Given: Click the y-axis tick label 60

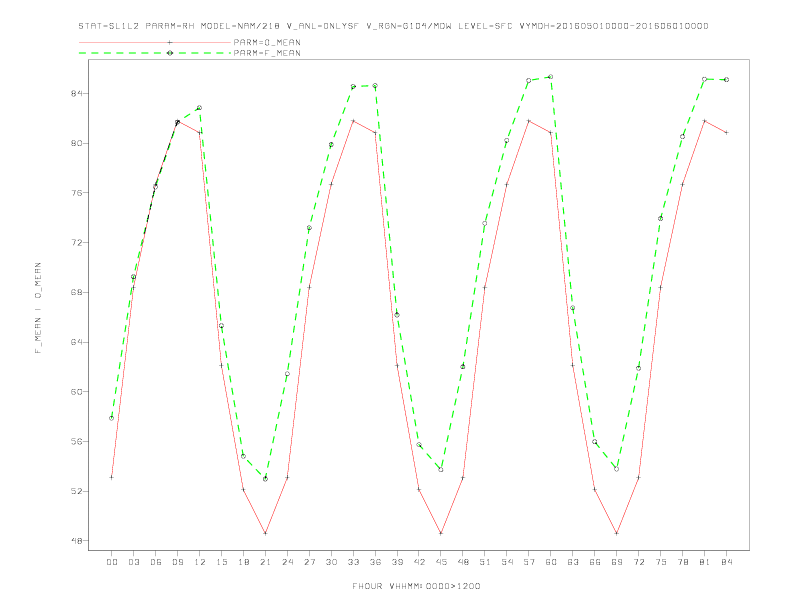Looking at the screenshot, I should coord(76,392).
